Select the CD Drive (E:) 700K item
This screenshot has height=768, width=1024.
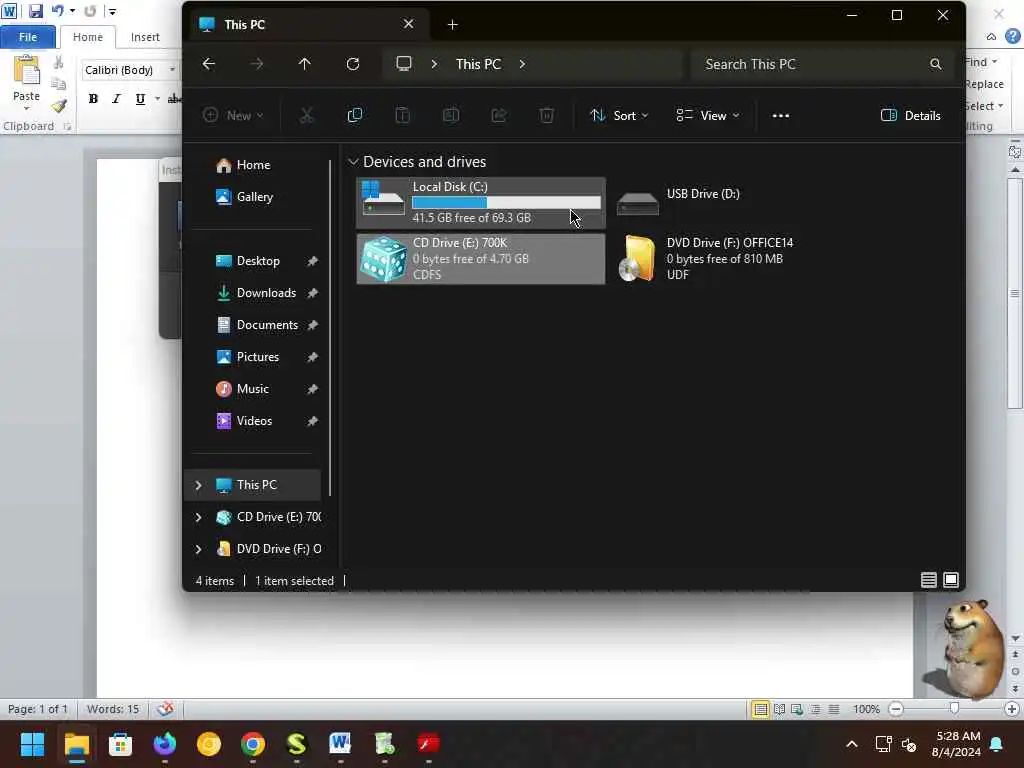pos(481,259)
